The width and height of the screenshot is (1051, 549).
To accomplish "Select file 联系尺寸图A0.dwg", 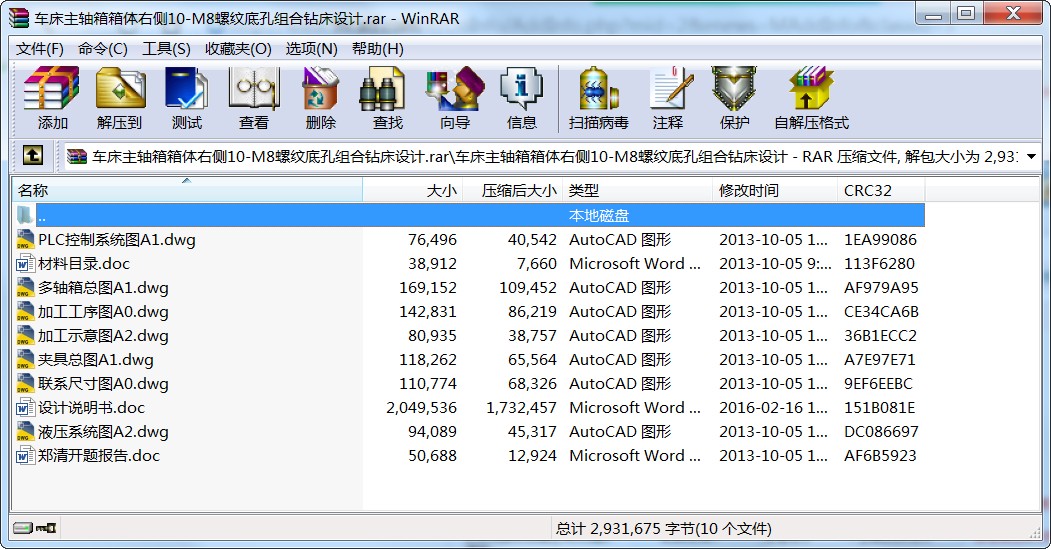I will coord(103,384).
